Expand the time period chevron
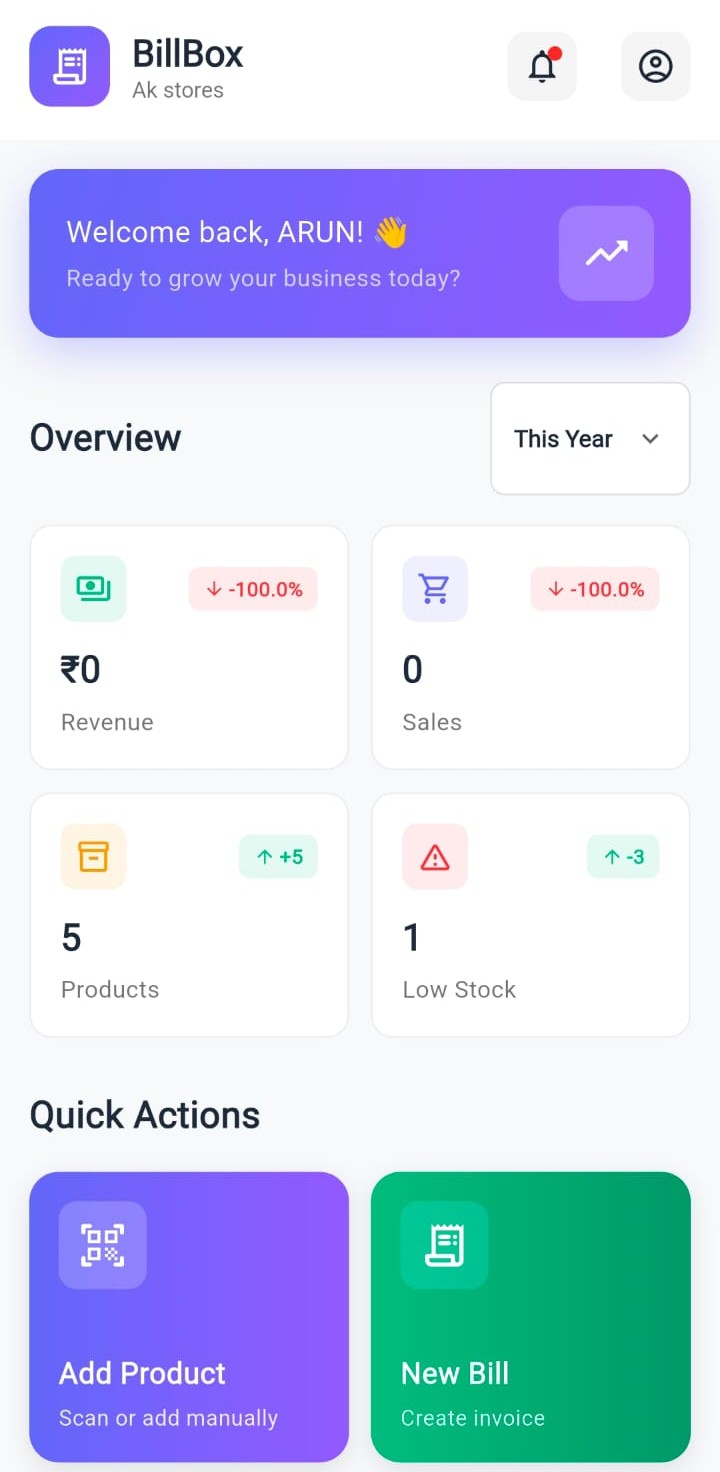720x1472 pixels. tap(650, 439)
